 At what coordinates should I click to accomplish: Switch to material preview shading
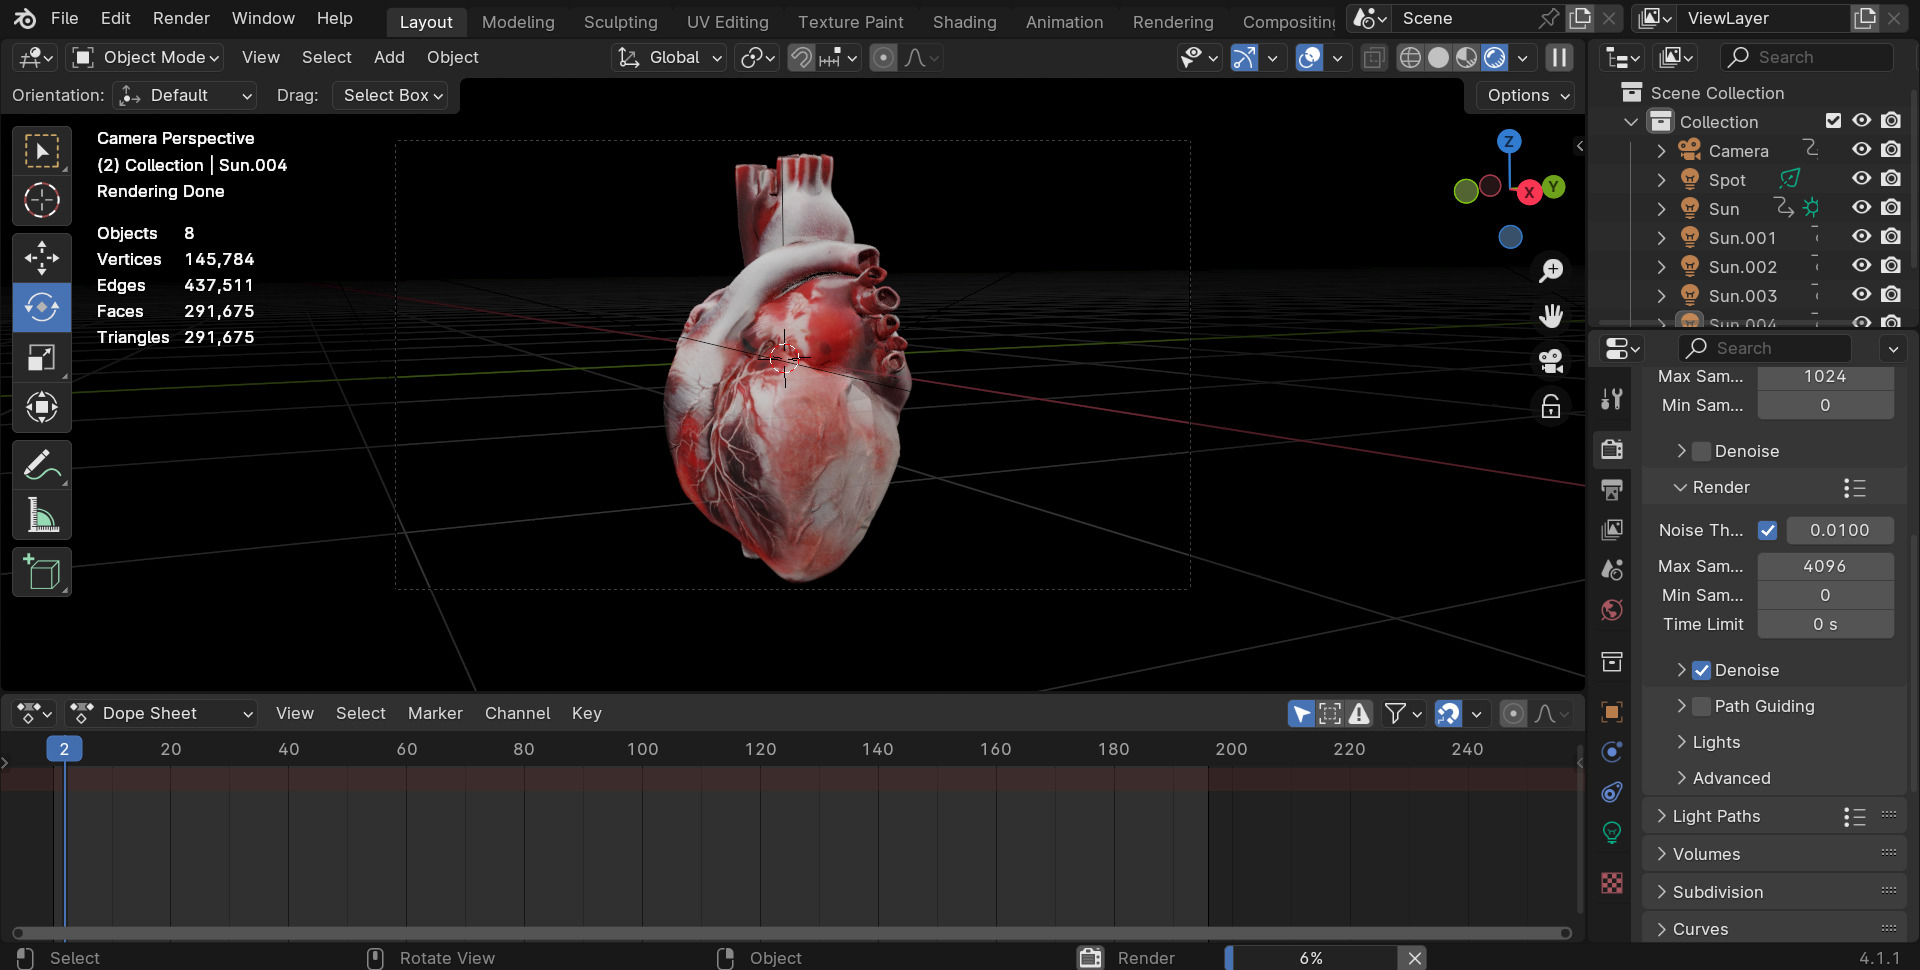(1466, 58)
